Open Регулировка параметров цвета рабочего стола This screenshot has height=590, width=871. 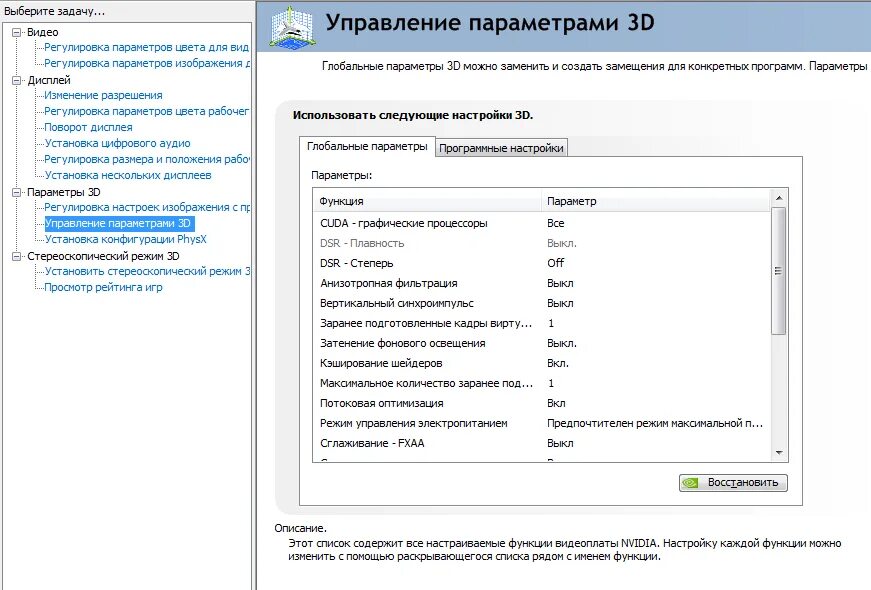(147, 111)
